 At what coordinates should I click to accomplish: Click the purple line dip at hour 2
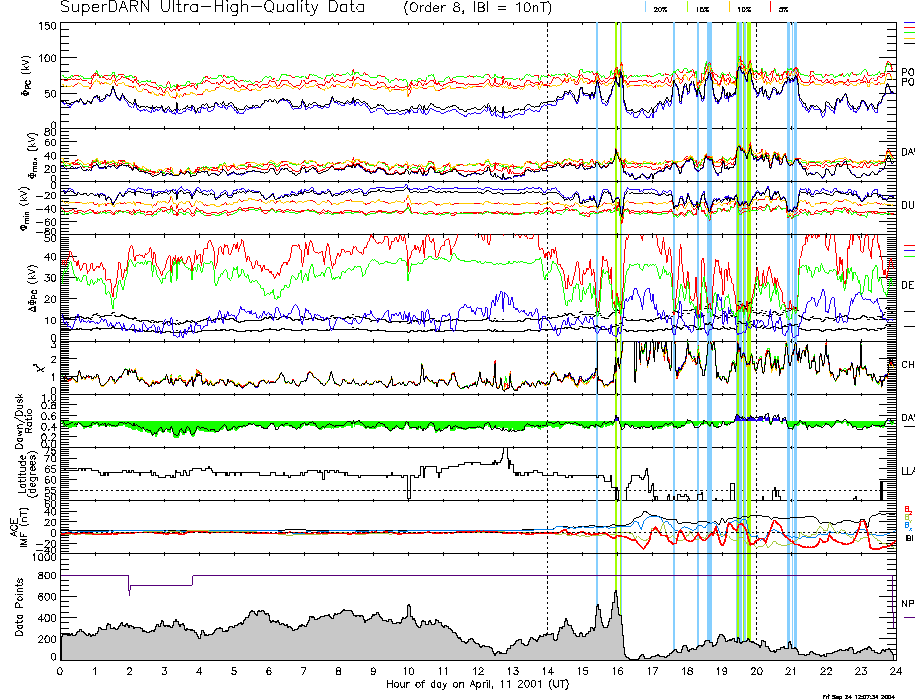click(129, 588)
